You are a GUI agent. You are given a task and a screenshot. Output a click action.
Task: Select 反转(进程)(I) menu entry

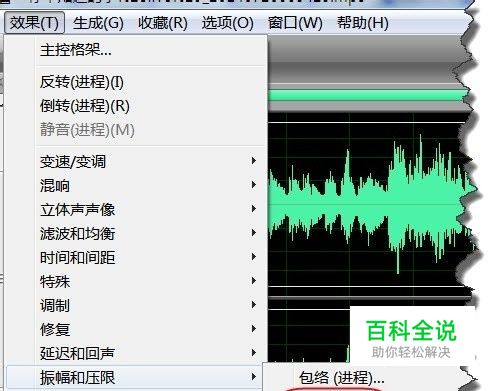click(136, 82)
